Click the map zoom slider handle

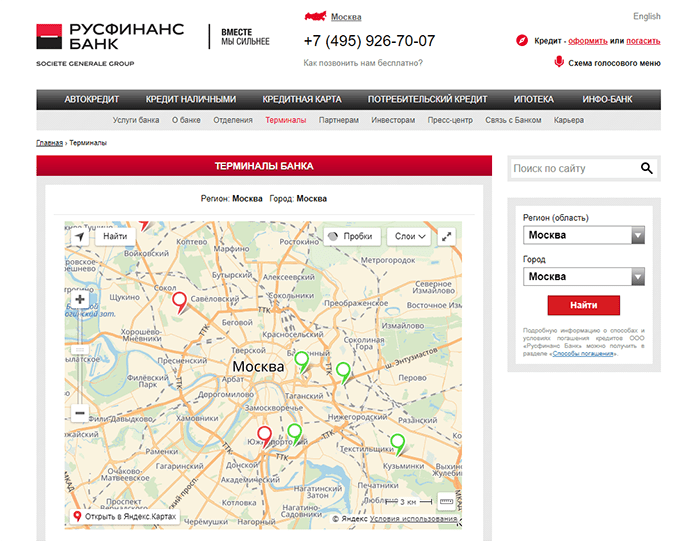tap(80, 350)
